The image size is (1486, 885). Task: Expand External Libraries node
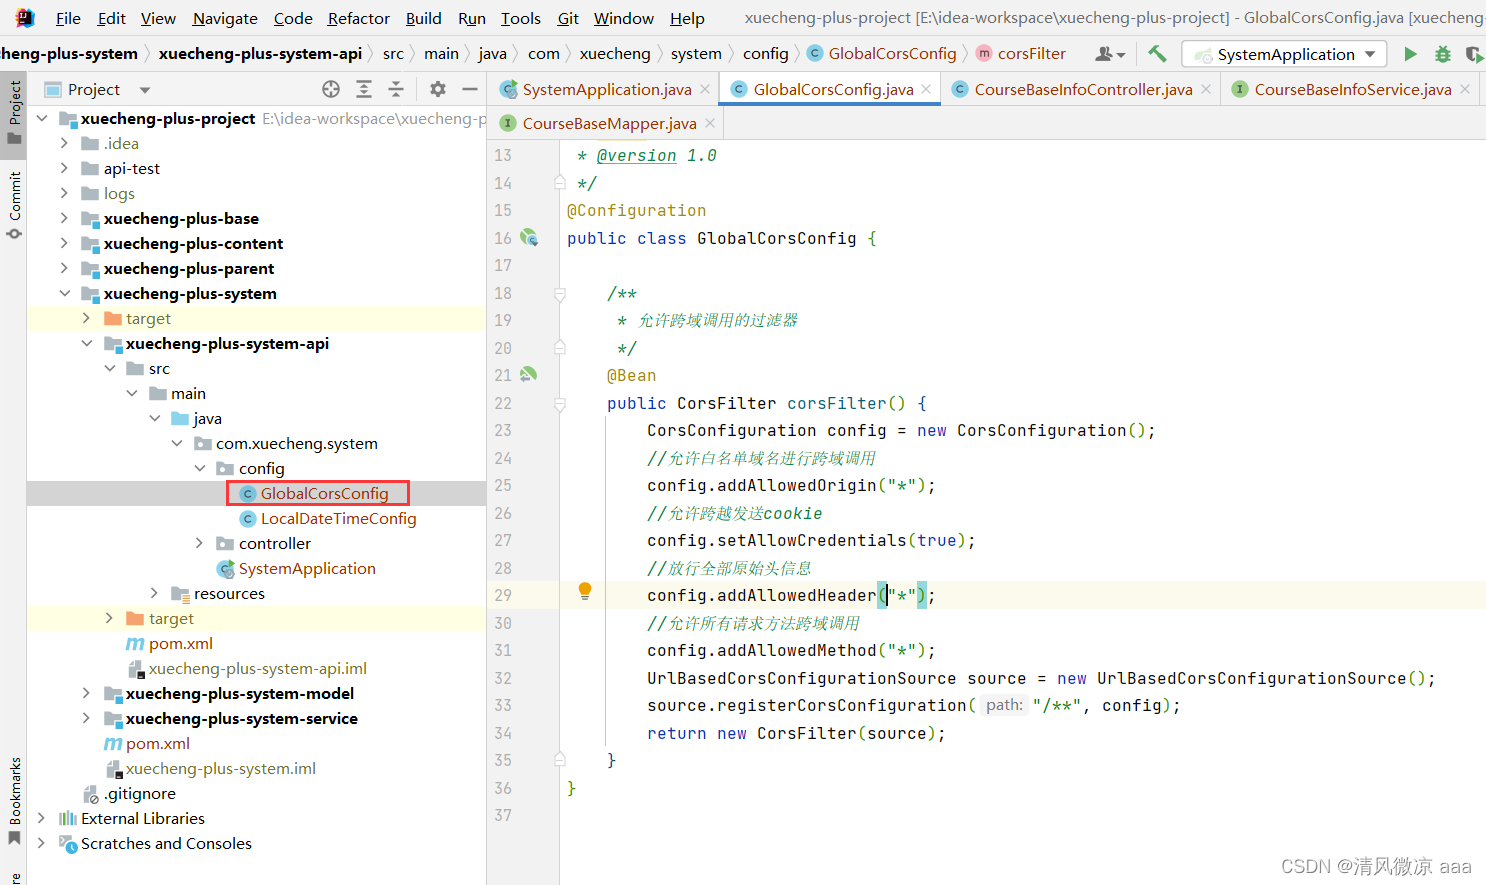click(42, 818)
